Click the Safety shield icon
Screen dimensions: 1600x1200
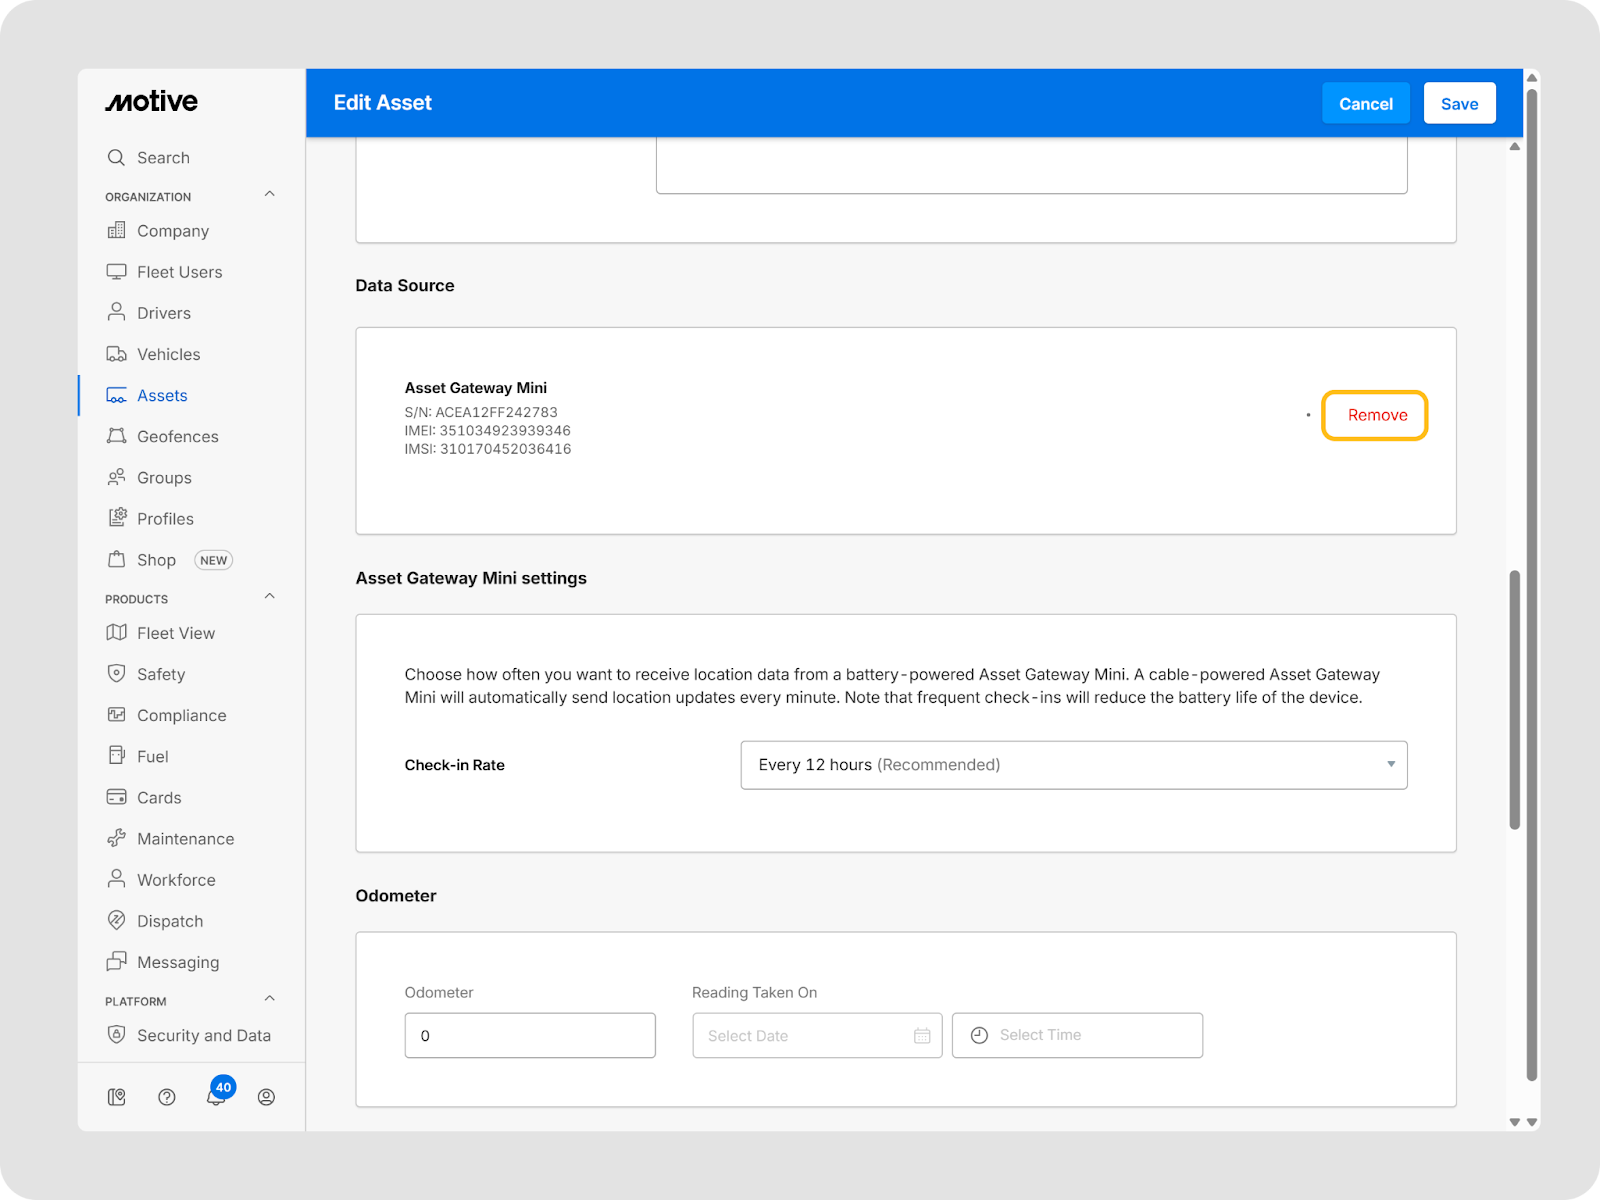(x=117, y=674)
